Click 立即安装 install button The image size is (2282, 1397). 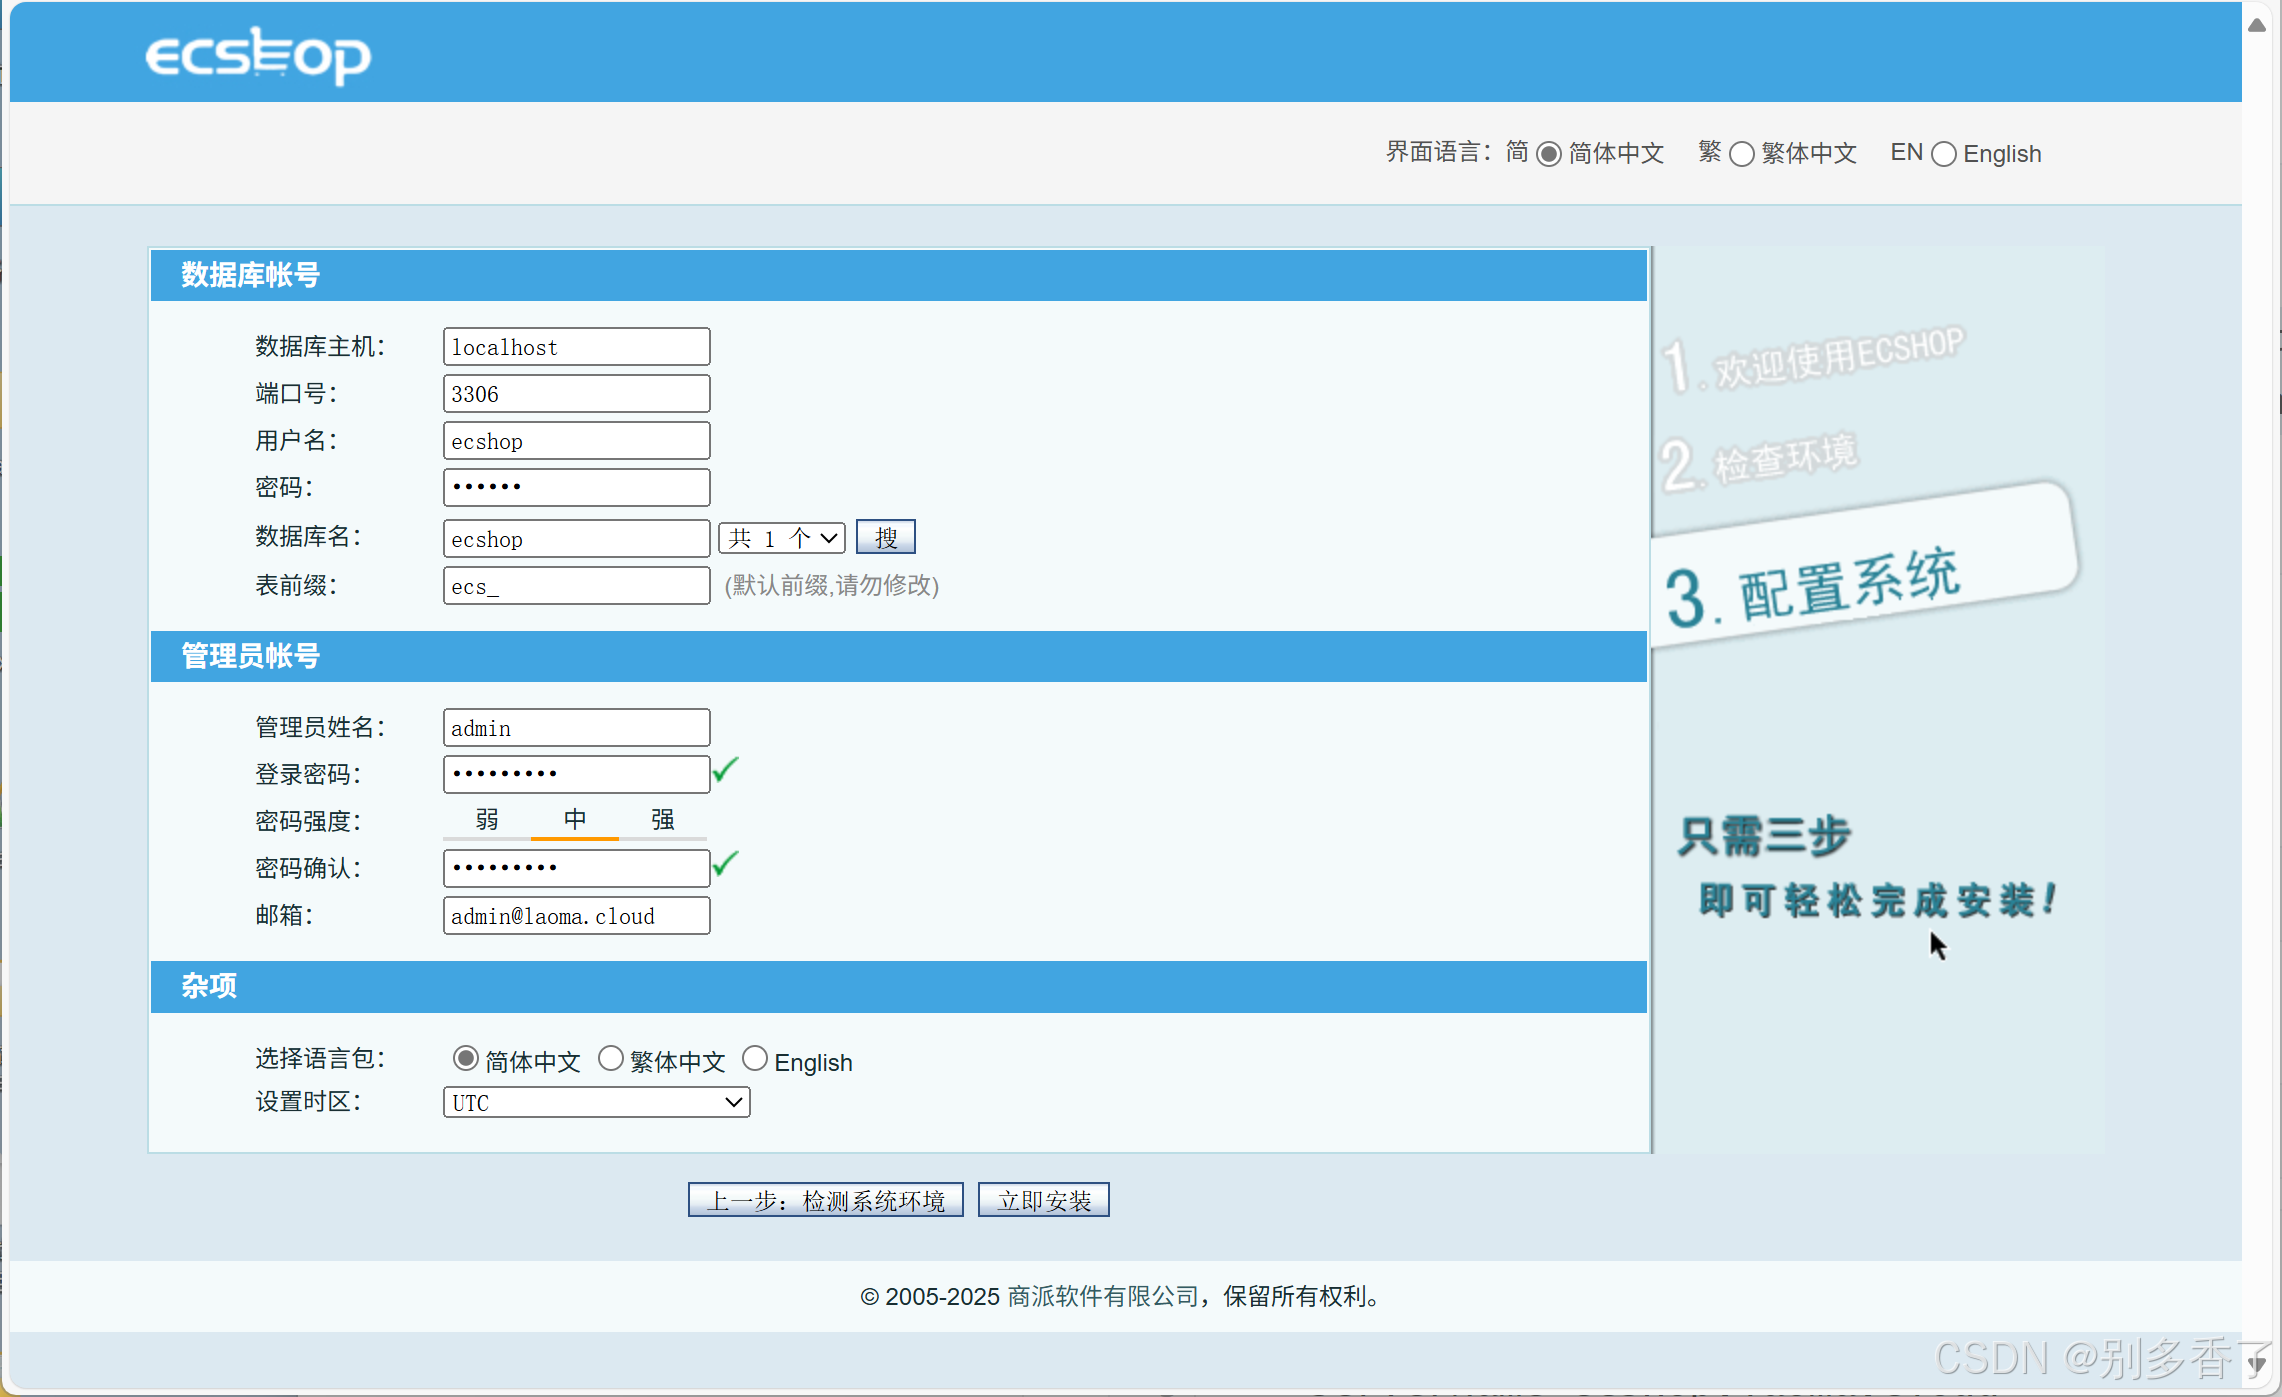click(x=1043, y=1200)
